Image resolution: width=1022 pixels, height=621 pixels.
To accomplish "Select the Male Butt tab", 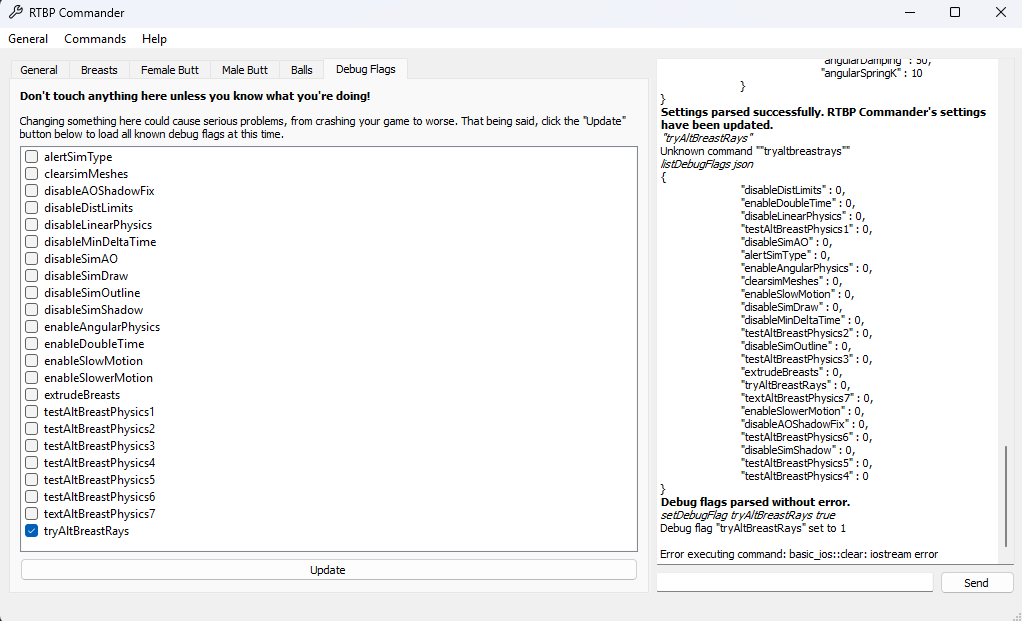I will point(244,70).
